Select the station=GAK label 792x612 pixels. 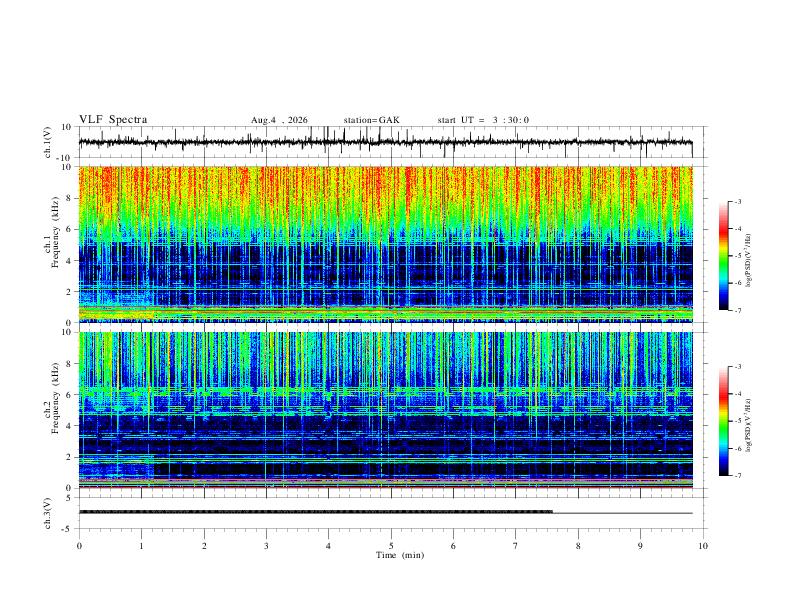[371, 120]
